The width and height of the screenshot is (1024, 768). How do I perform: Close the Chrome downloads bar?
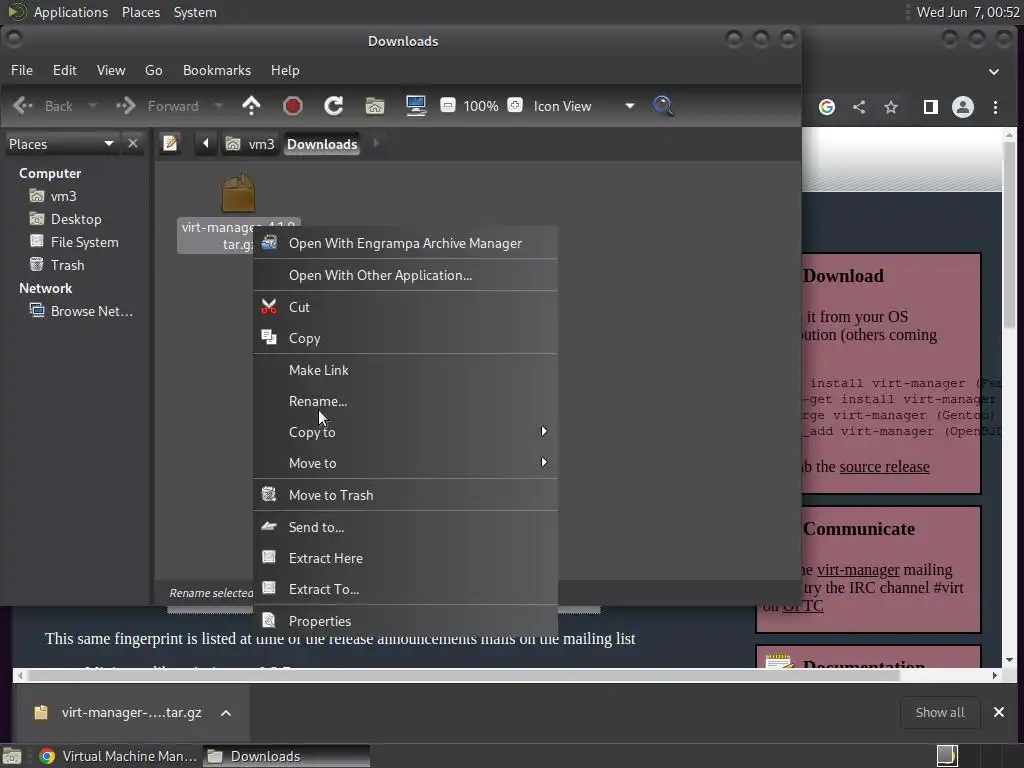[x=999, y=712]
